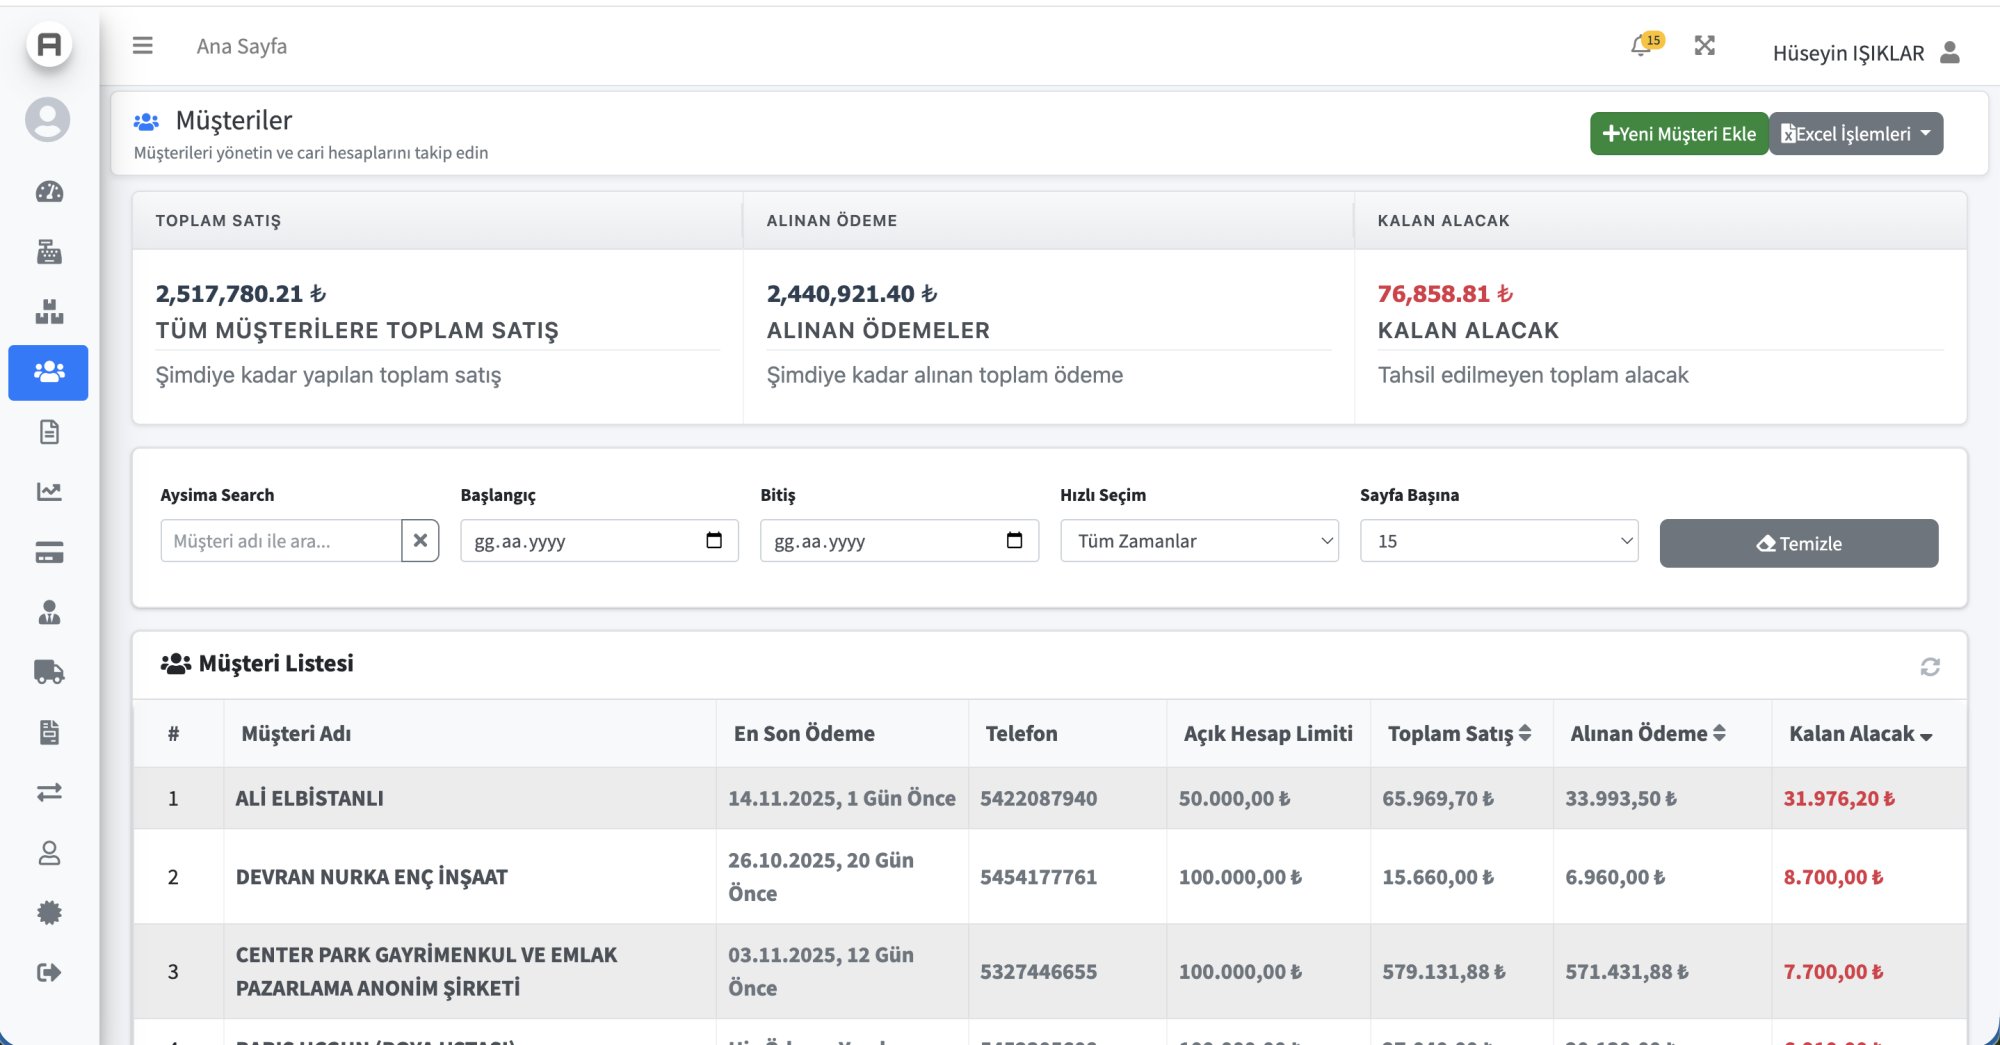Click the Müşteri adı search field
Image resolution: width=2000 pixels, height=1045 pixels.
(280, 541)
